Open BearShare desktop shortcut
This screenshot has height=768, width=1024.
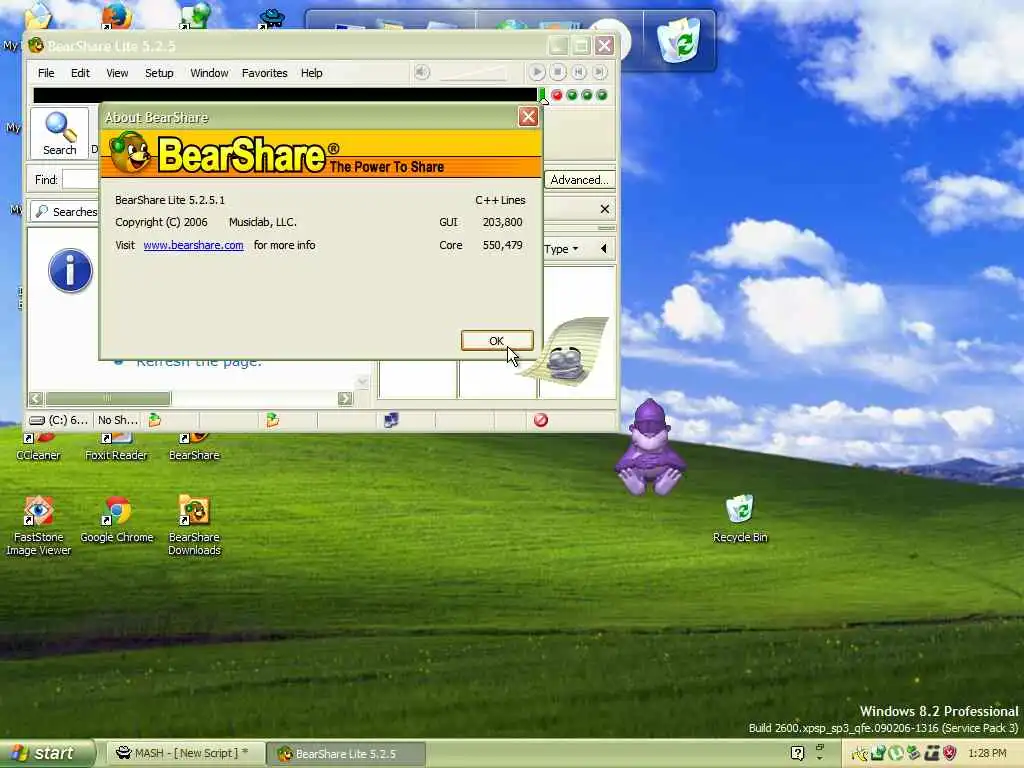pyautogui.click(x=194, y=447)
